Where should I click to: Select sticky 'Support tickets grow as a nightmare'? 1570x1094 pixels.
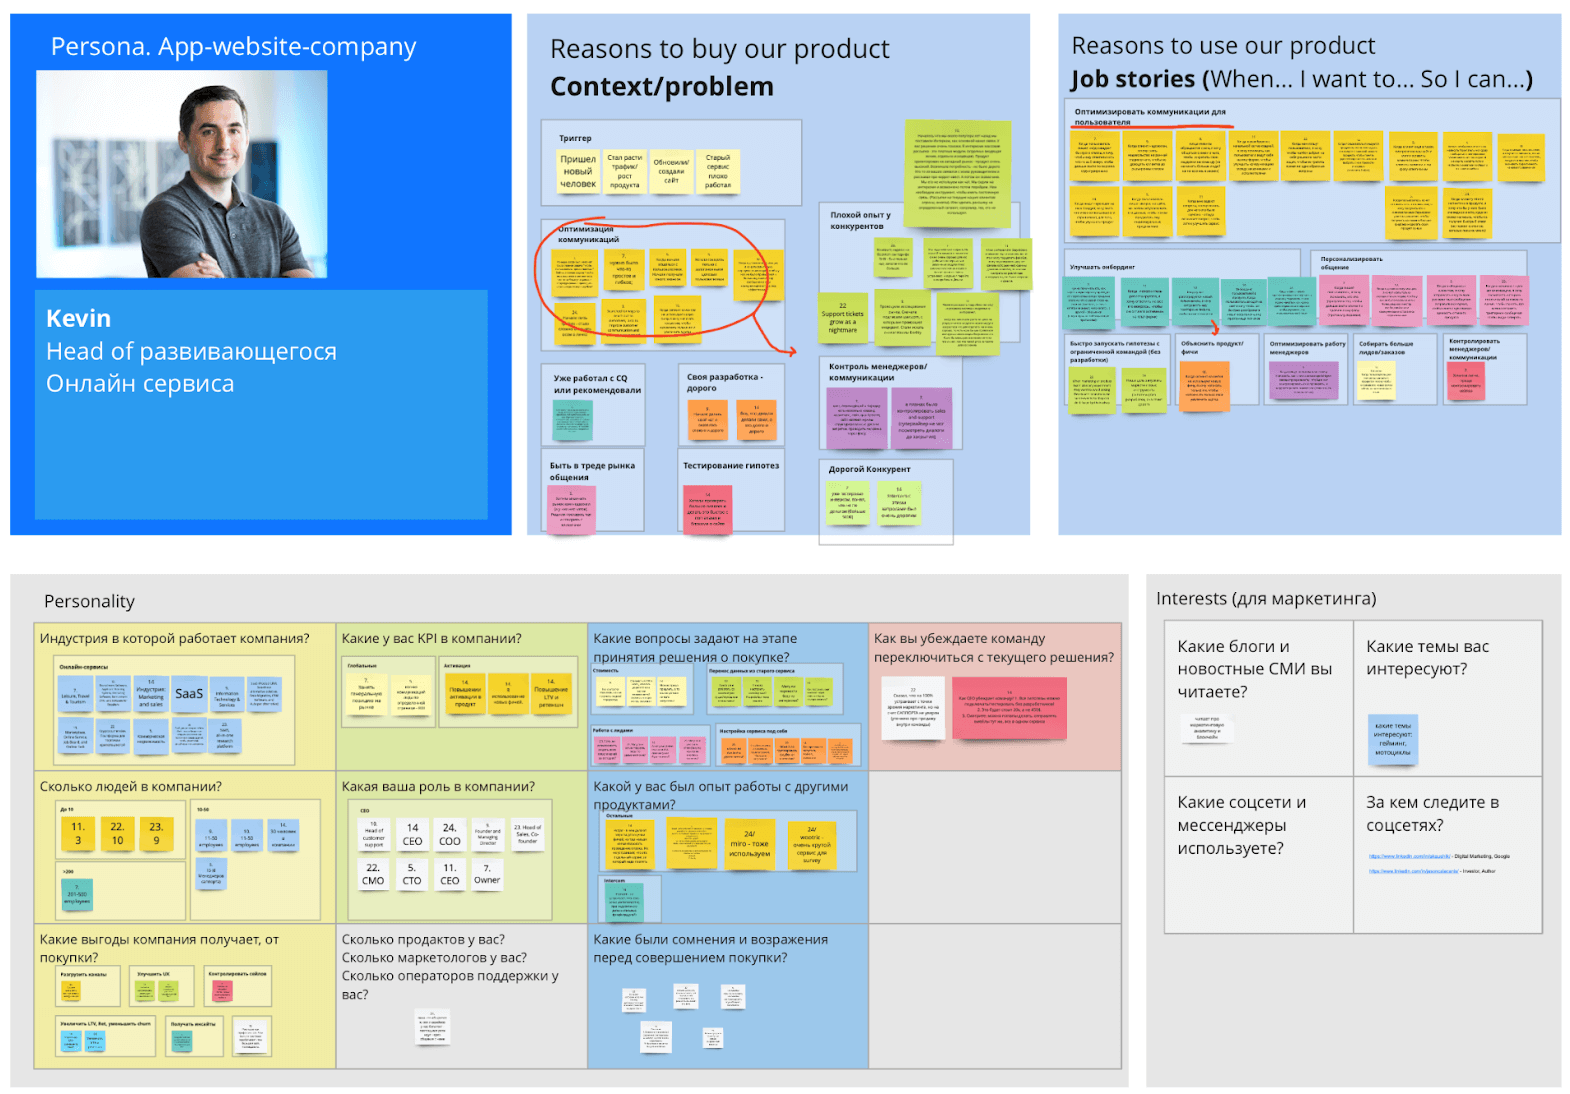(842, 319)
